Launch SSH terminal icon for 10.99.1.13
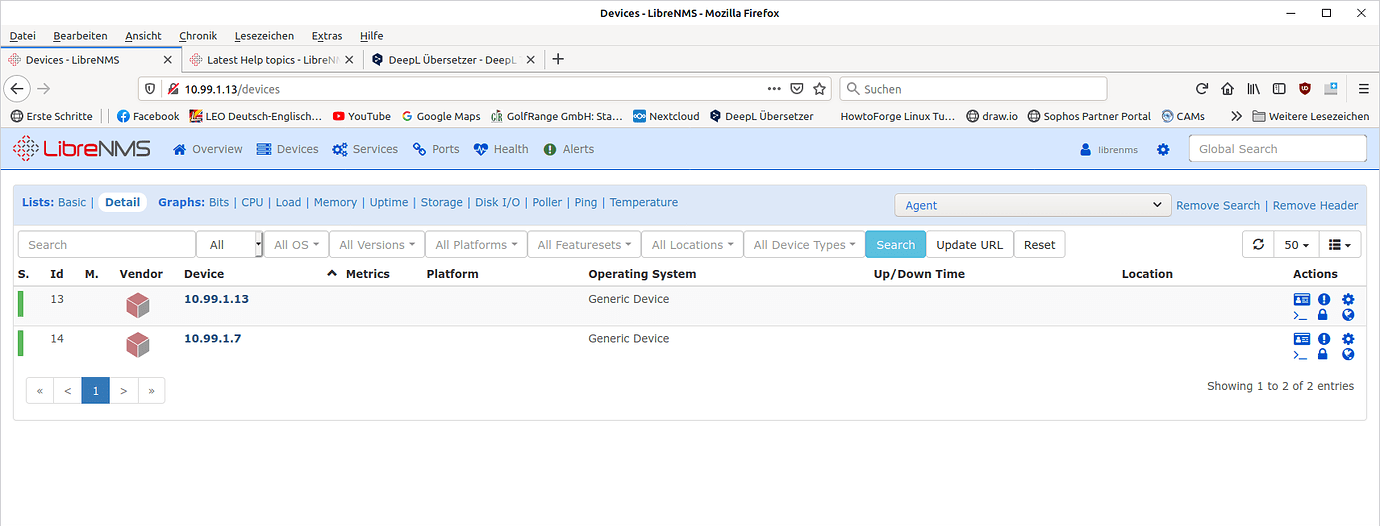 (1300, 315)
